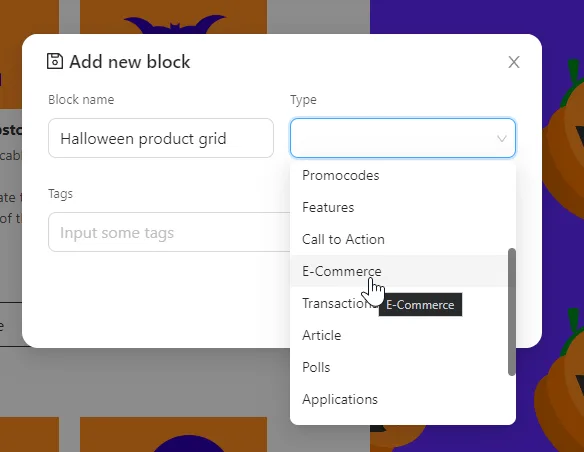Image resolution: width=584 pixels, height=452 pixels.
Task: Select the Features option
Action: click(403, 207)
